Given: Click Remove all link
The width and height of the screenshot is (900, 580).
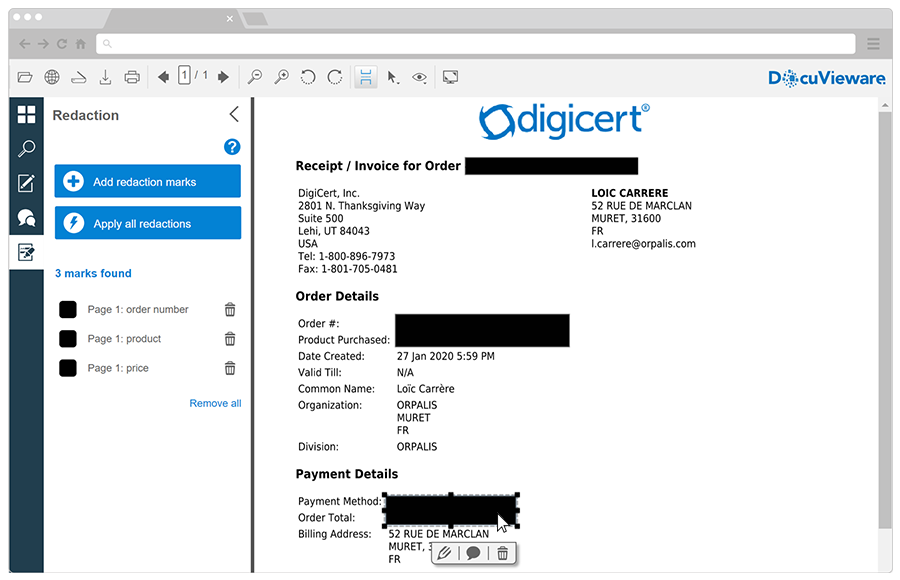Looking at the screenshot, I should (x=215, y=403).
